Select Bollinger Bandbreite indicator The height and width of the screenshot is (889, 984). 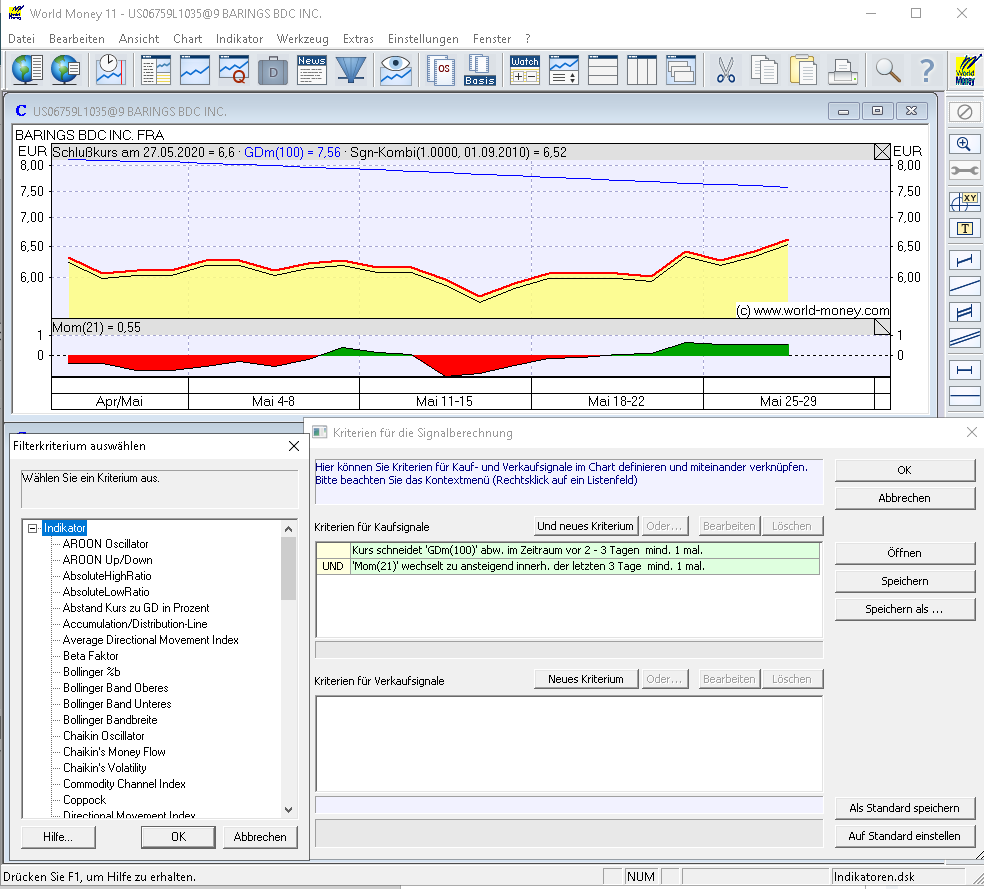coord(110,720)
